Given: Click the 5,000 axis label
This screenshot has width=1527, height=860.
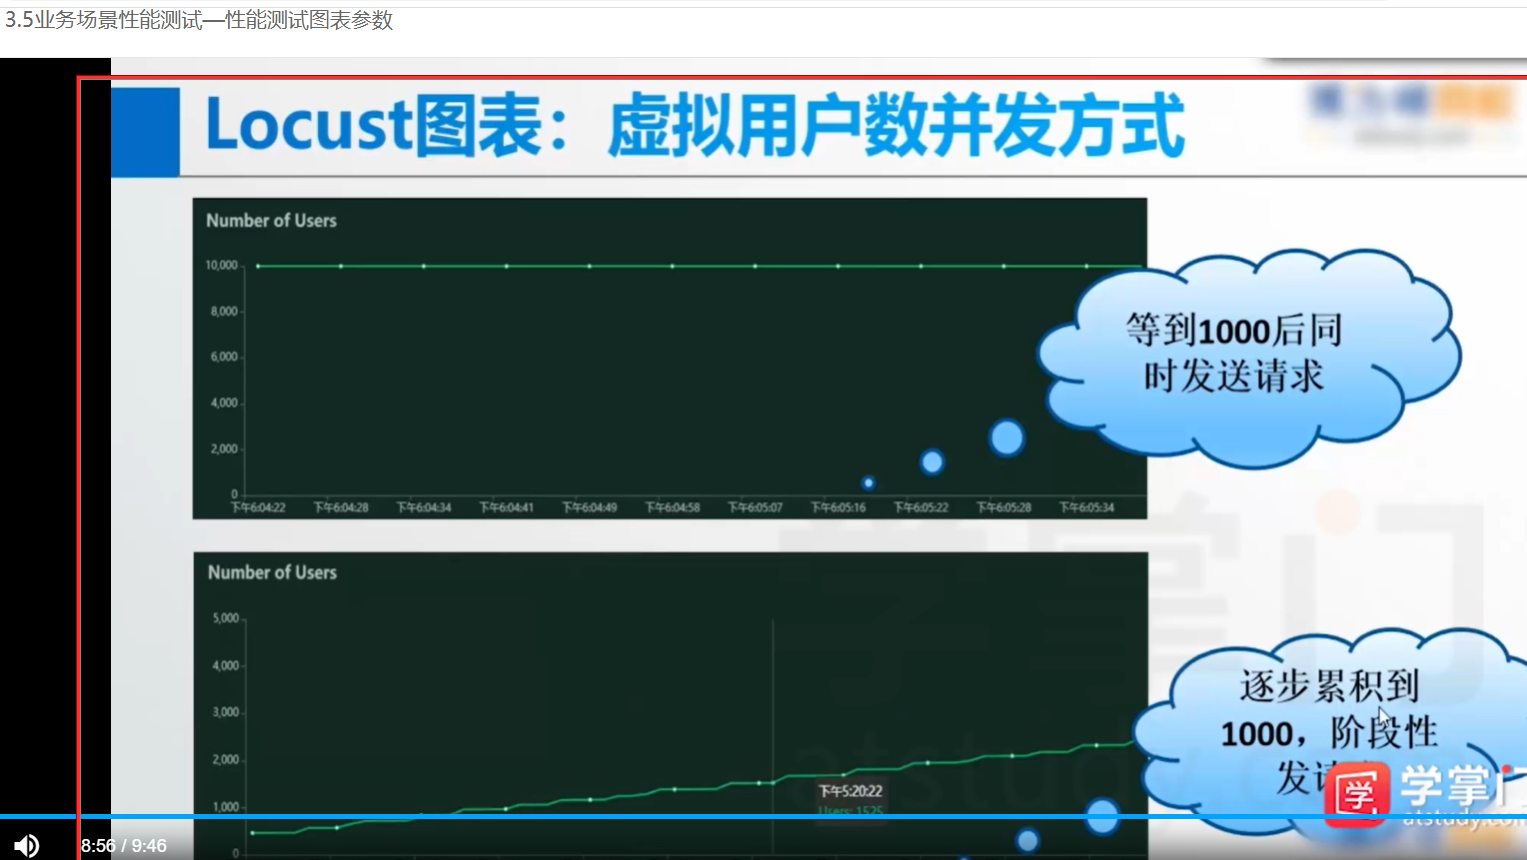Looking at the screenshot, I should click(226, 618).
